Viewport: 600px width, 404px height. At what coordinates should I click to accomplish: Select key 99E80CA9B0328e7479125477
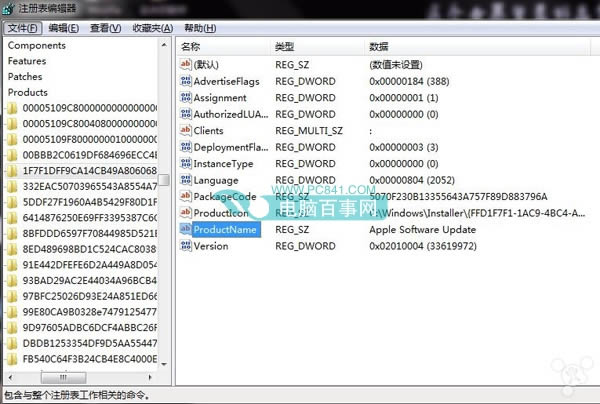point(90,312)
